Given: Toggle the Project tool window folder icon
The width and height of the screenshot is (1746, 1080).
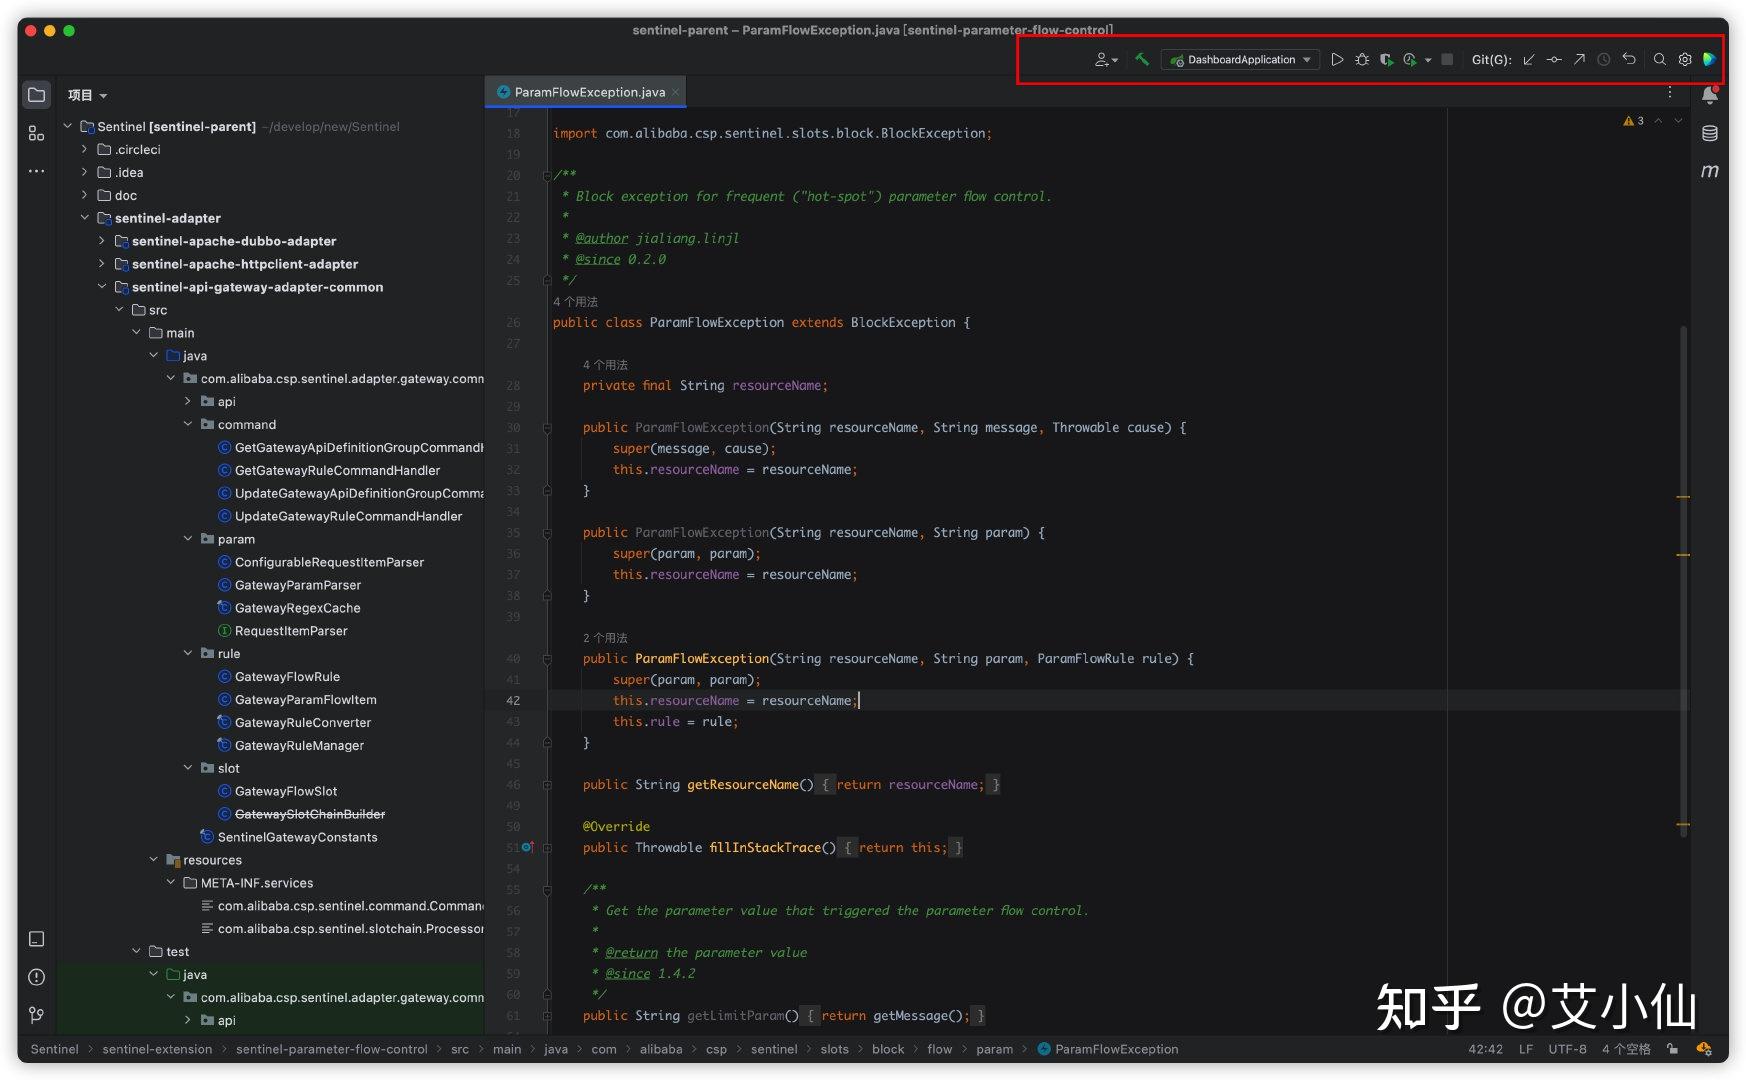Looking at the screenshot, I should (37, 95).
